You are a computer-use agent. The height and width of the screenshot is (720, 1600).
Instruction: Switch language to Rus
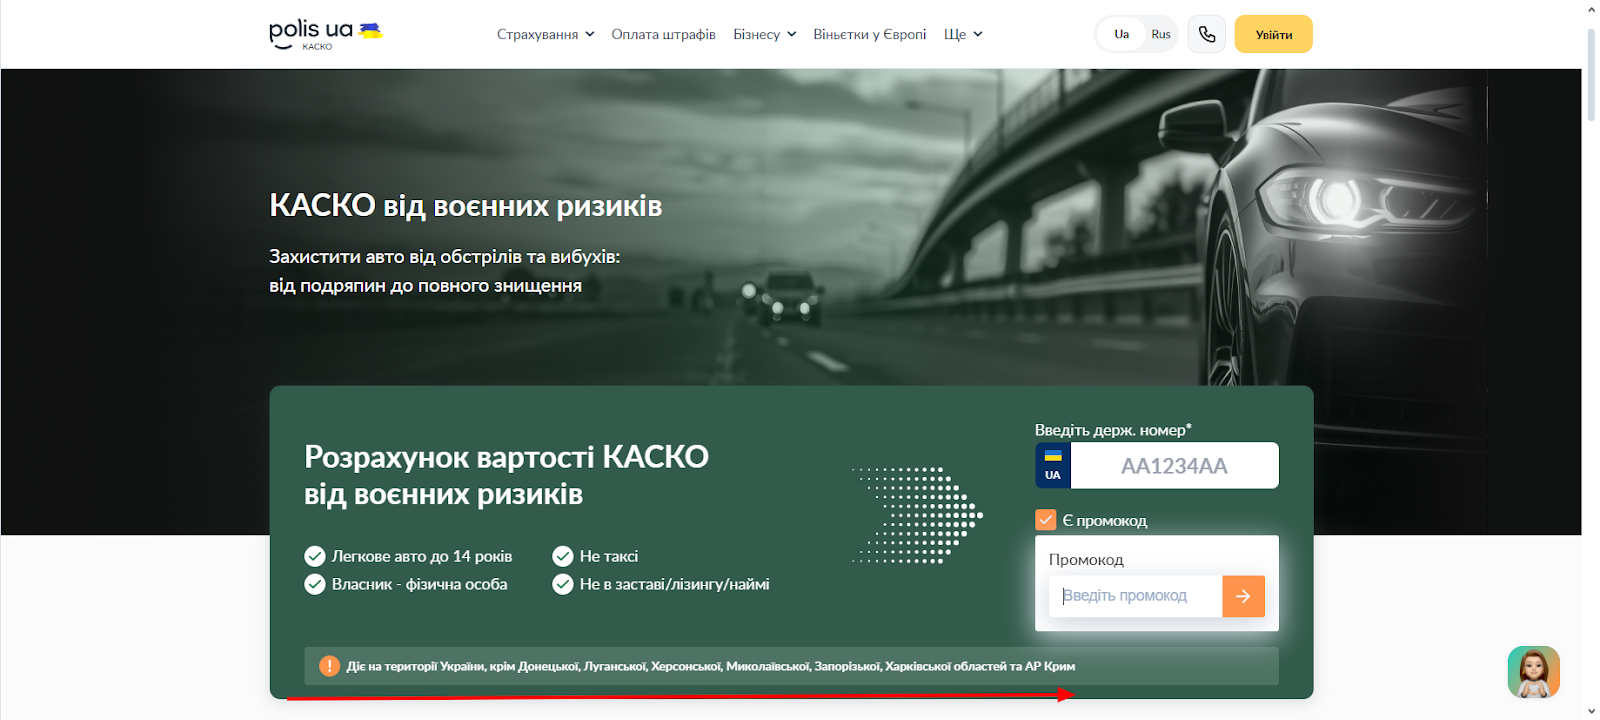click(1160, 34)
